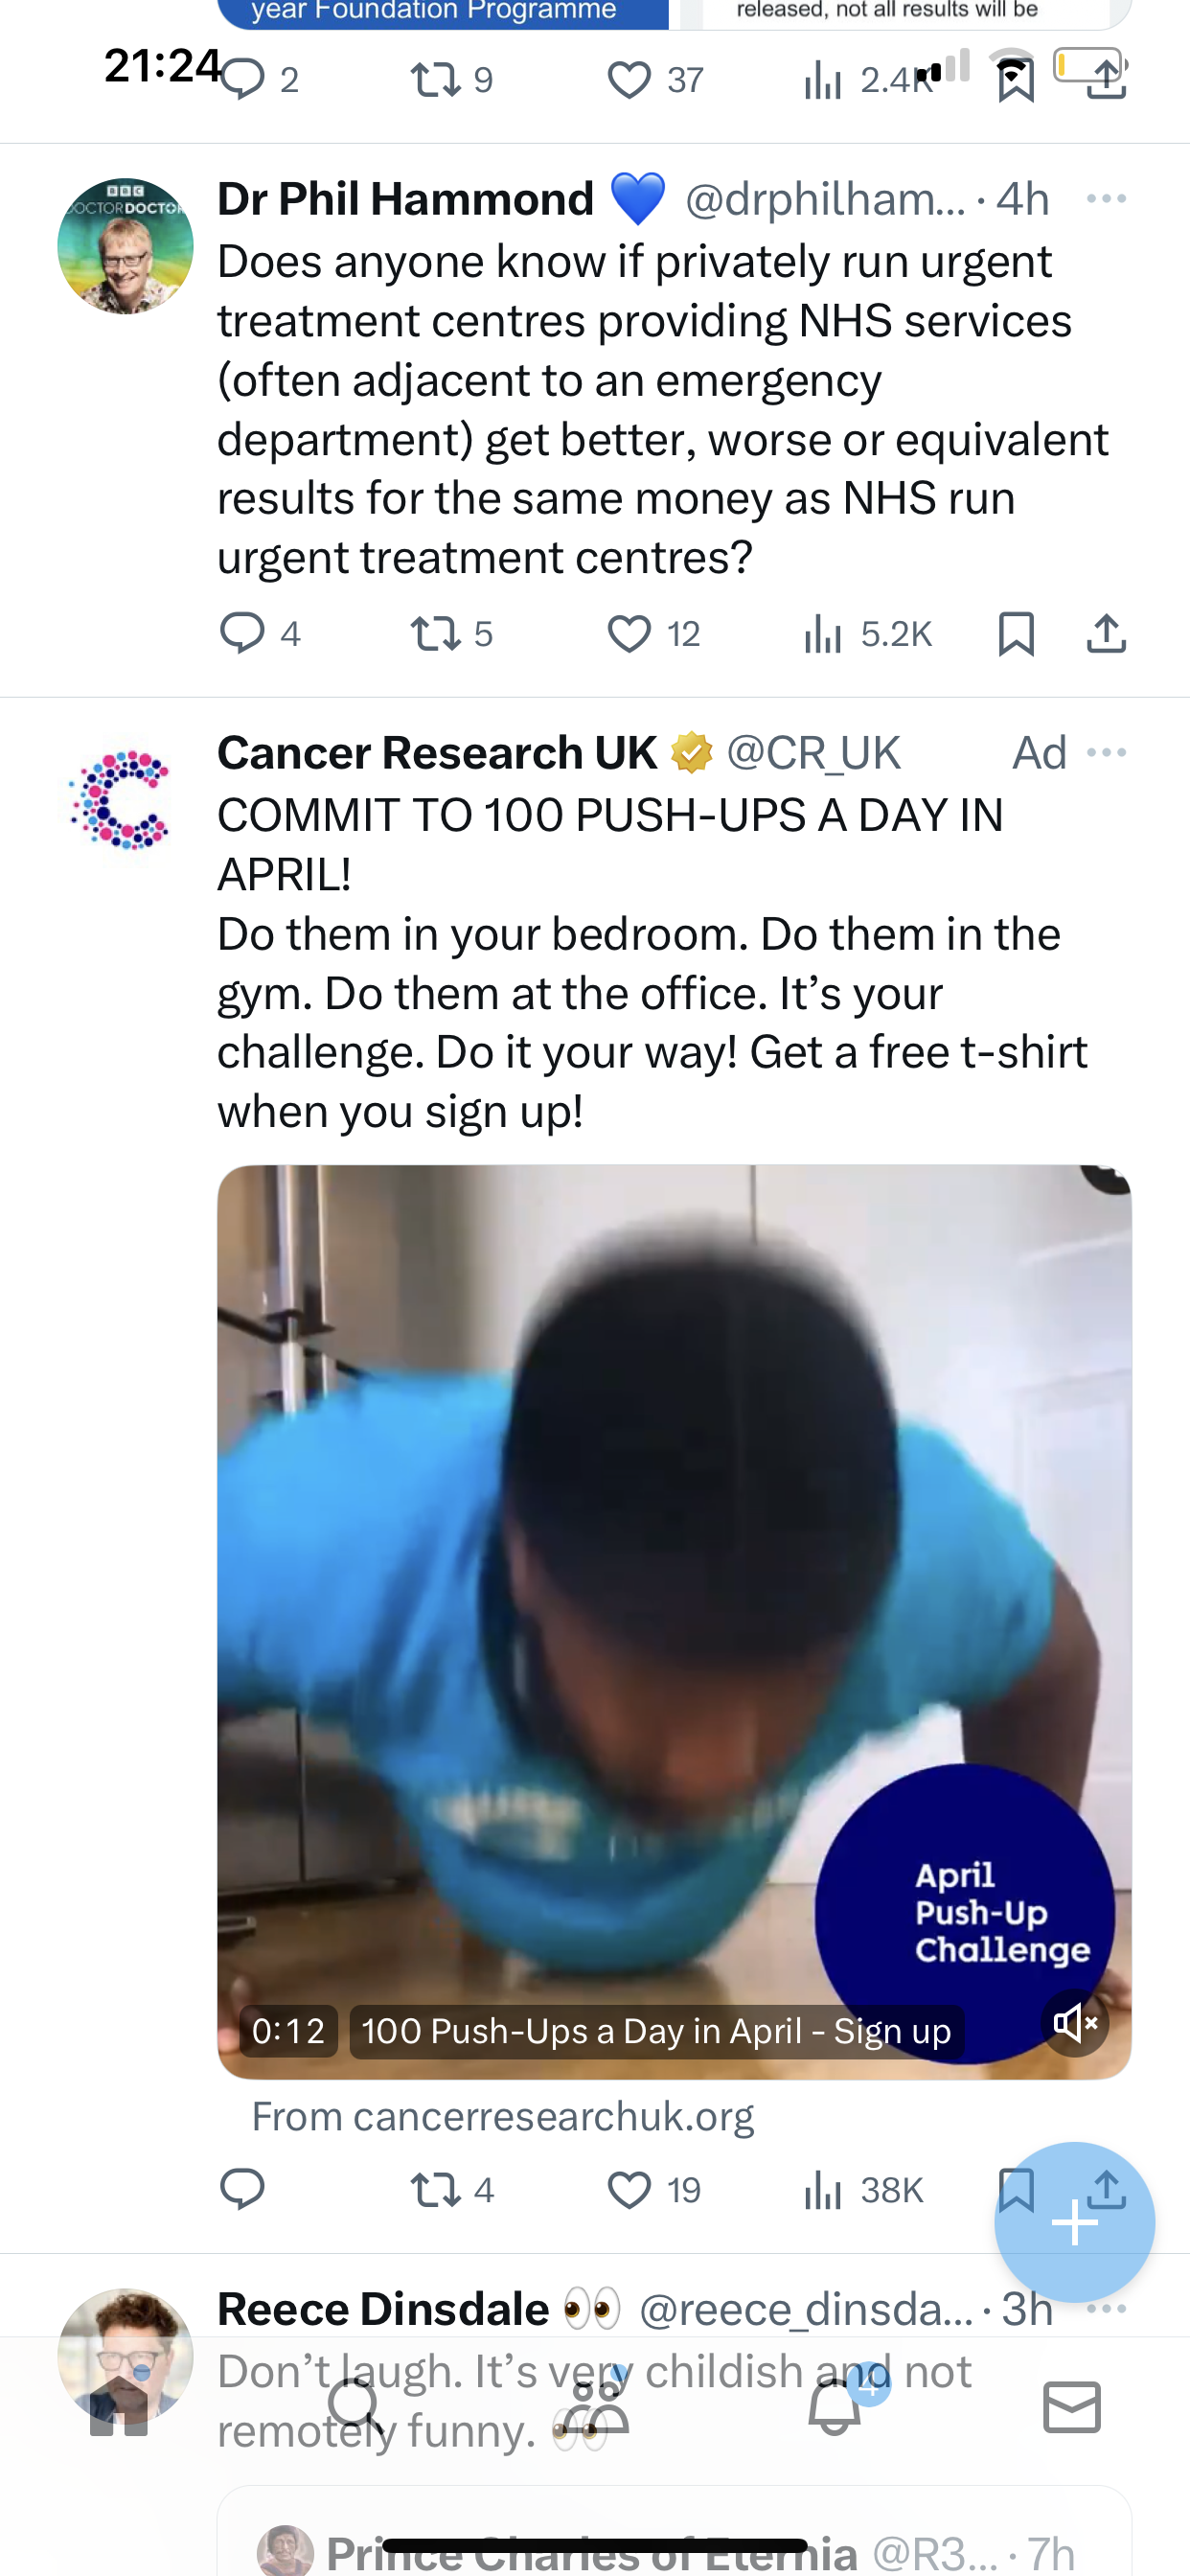Visit cancerresearchuk.org source link
Viewport: 1190px width, 2576px height.
pyautogui.click(x=503, y=2115)
